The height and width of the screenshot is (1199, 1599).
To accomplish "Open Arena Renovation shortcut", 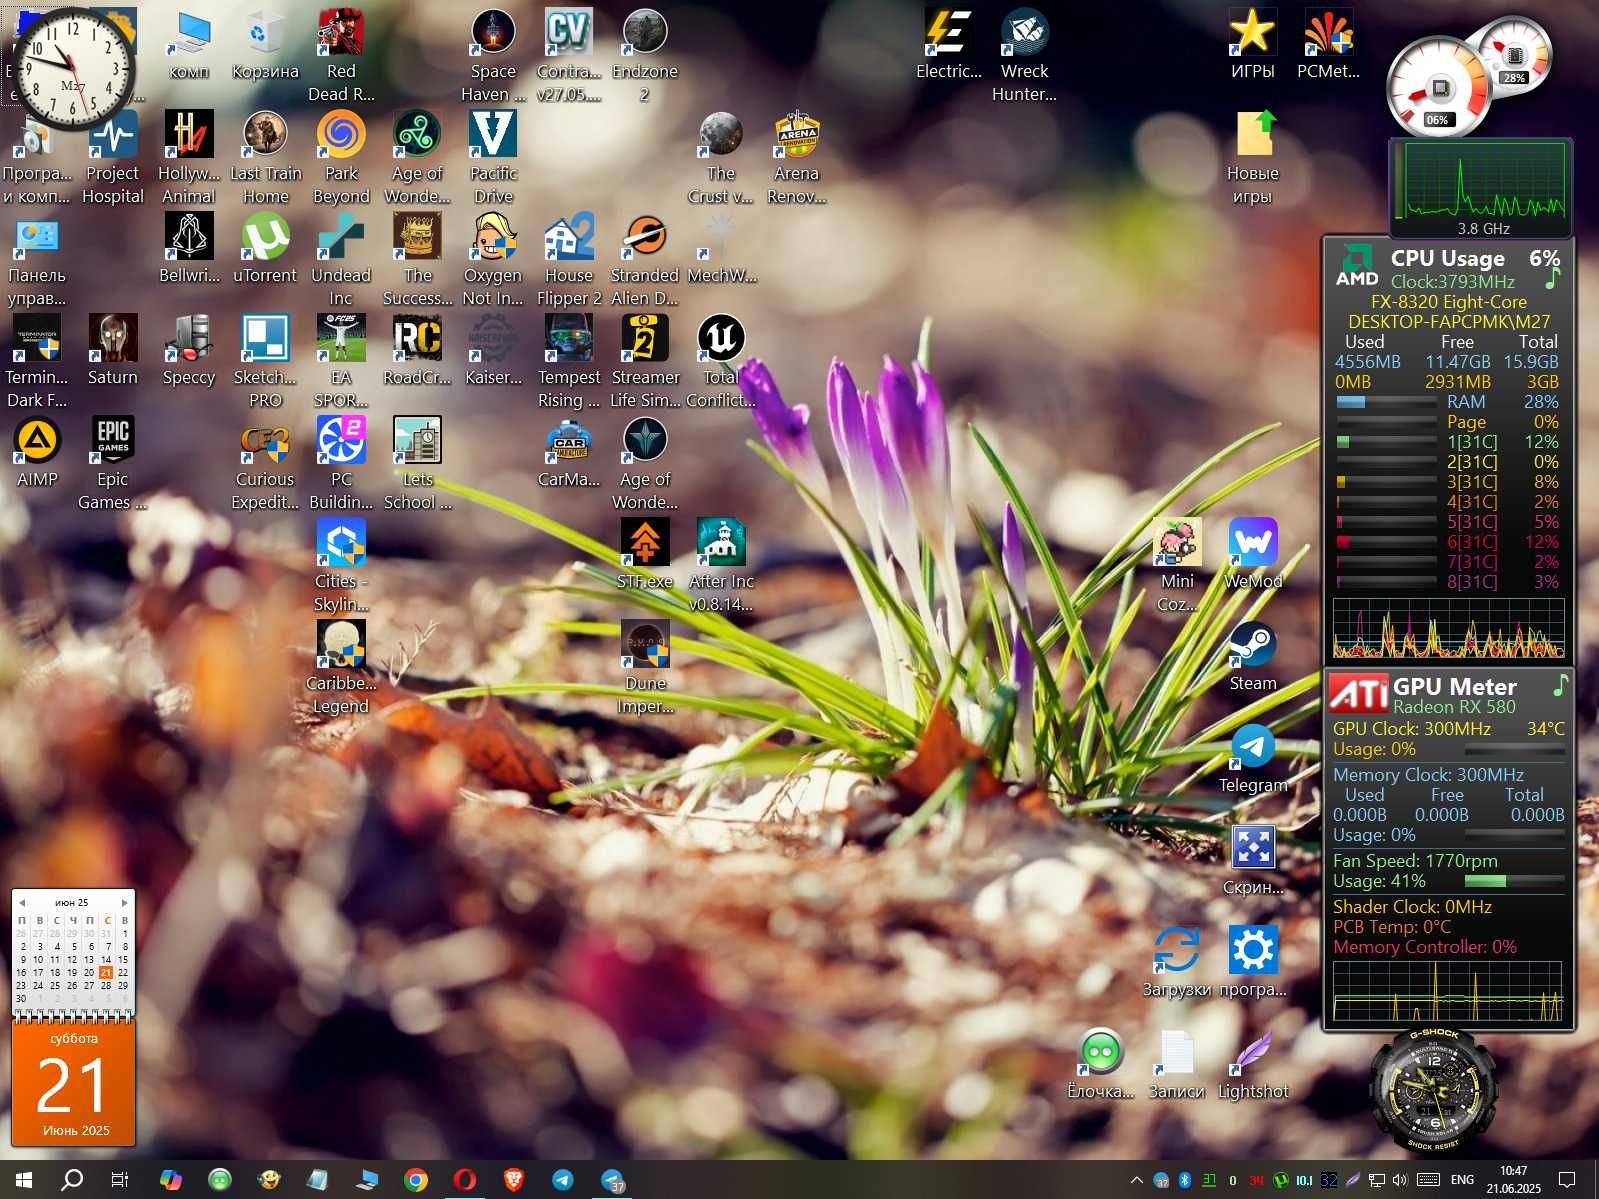I will click(x=797, y=158).
